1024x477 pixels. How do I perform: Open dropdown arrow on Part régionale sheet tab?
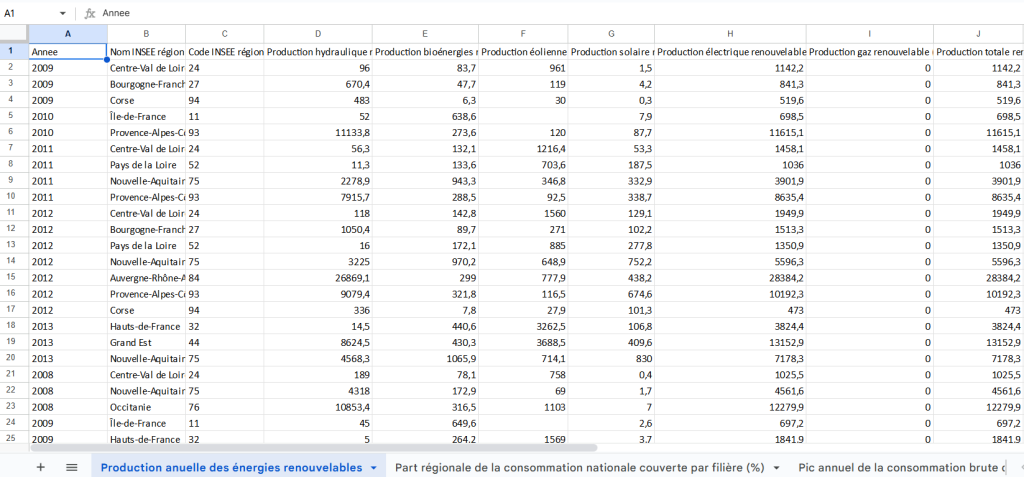coord(776,468)
